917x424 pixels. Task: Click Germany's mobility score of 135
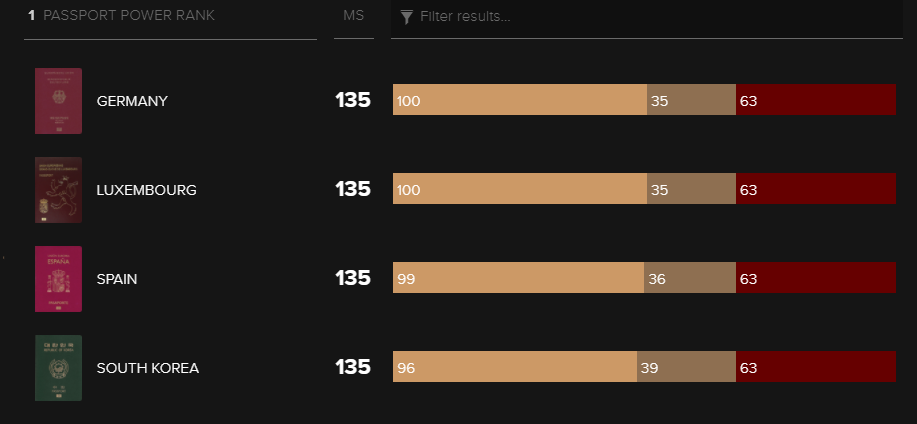pyautogui.click(x=353, y=100)
